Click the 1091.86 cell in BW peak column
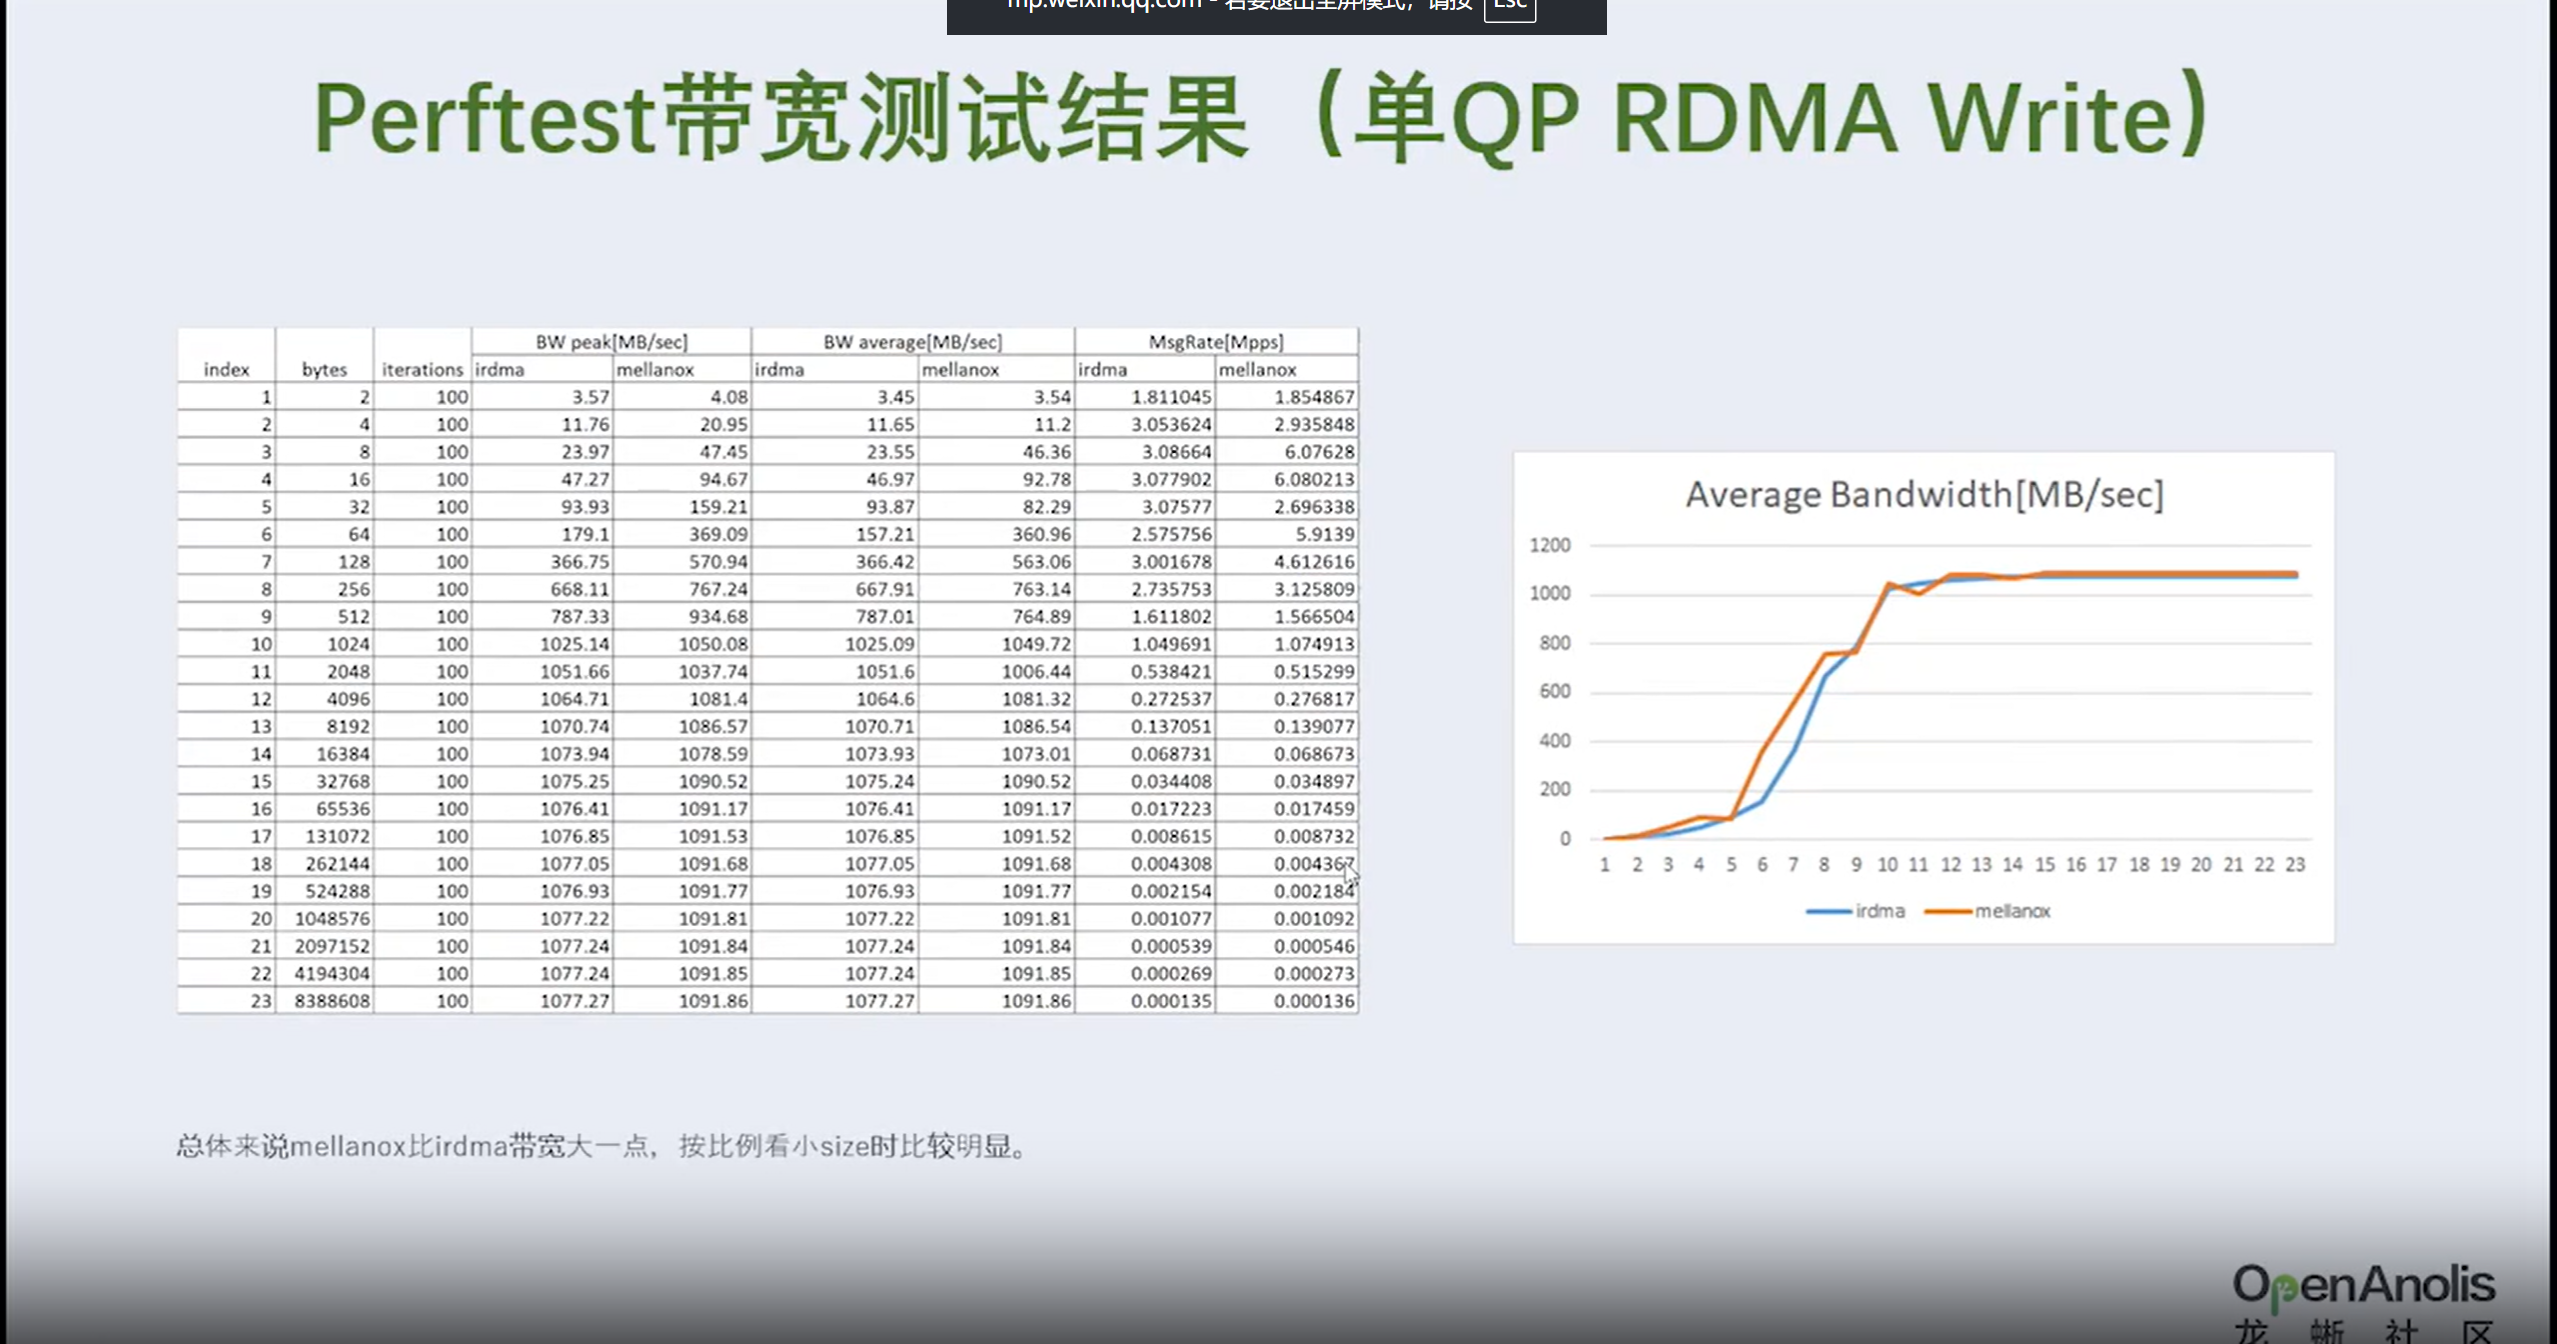The height and width of the screenshot is (1344, 2557). click(712, 1001)
